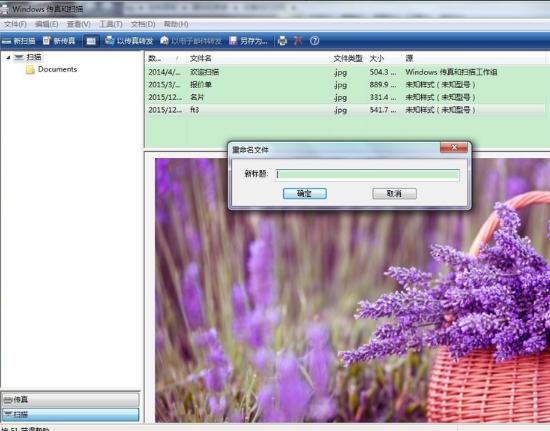Switch to 传真 panel at bottom-left
The width and height of the screenshot is (550, 431).
[x=71, y=399]
